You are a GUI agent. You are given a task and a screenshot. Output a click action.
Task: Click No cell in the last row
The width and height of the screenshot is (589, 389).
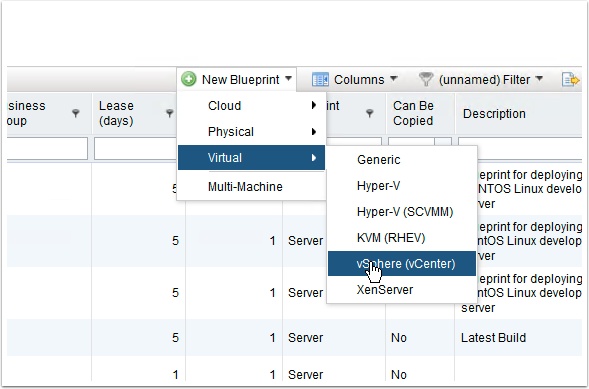[x=399, y=375]
